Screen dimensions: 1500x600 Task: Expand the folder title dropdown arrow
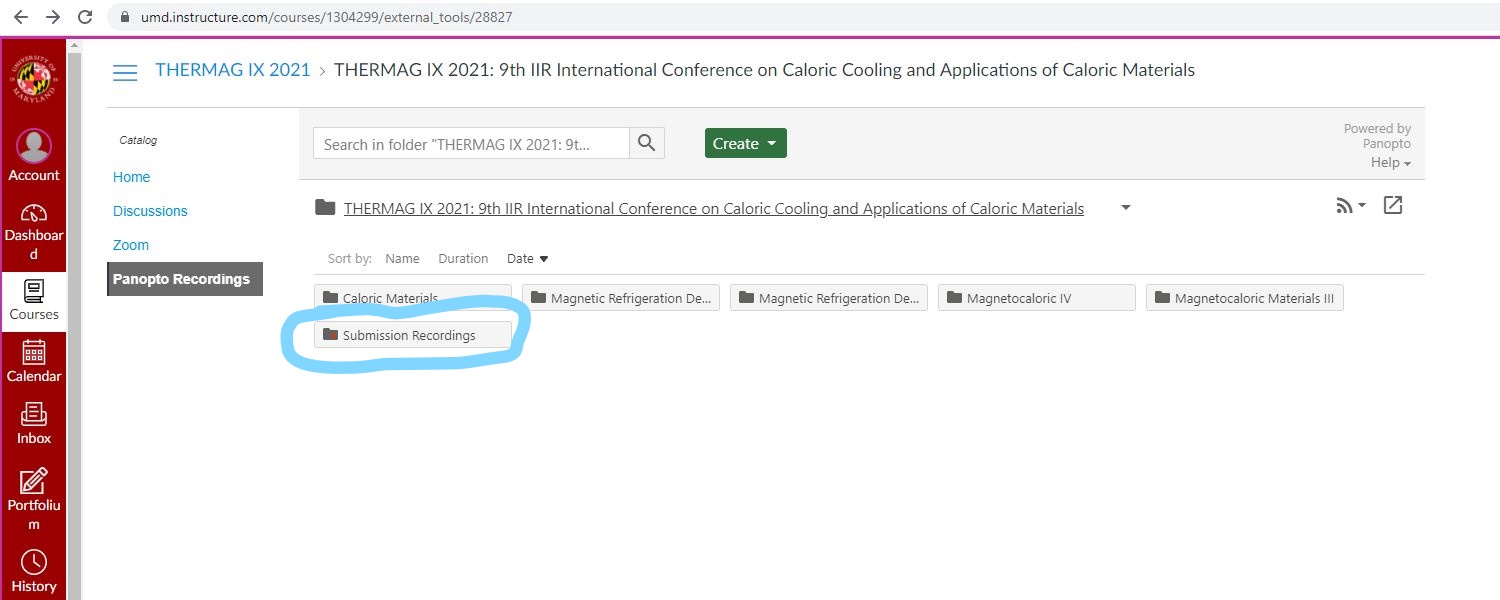[x=1126, y=208]
